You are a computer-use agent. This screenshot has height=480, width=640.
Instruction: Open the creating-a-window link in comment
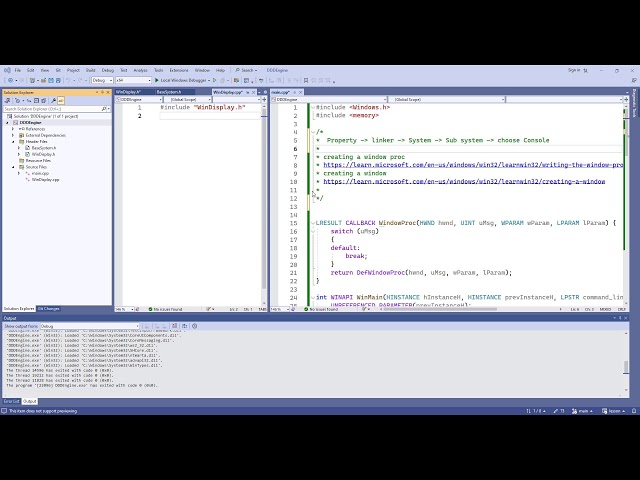pyautogui.click(x=464, y=182)
